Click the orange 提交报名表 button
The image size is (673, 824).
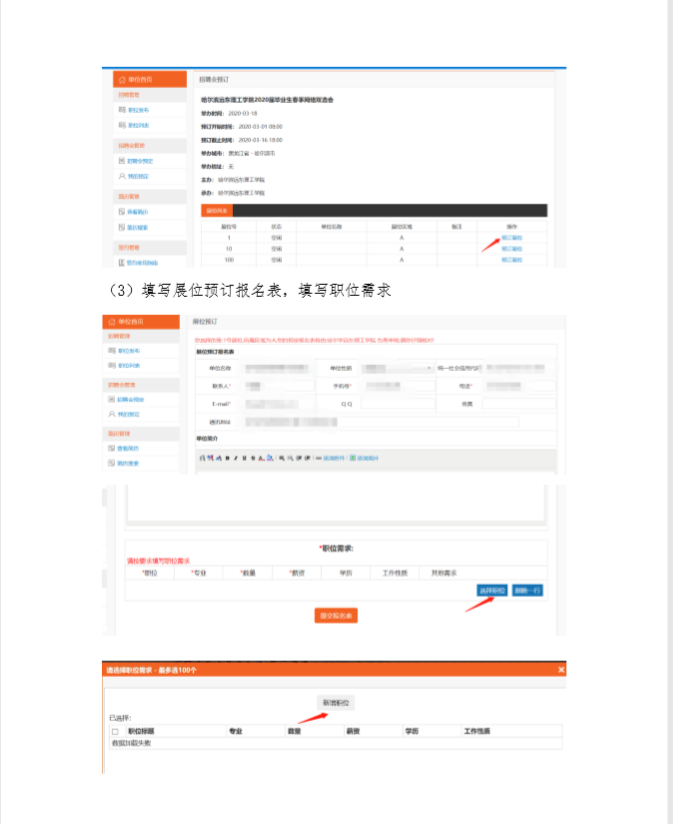coord(336,615)
